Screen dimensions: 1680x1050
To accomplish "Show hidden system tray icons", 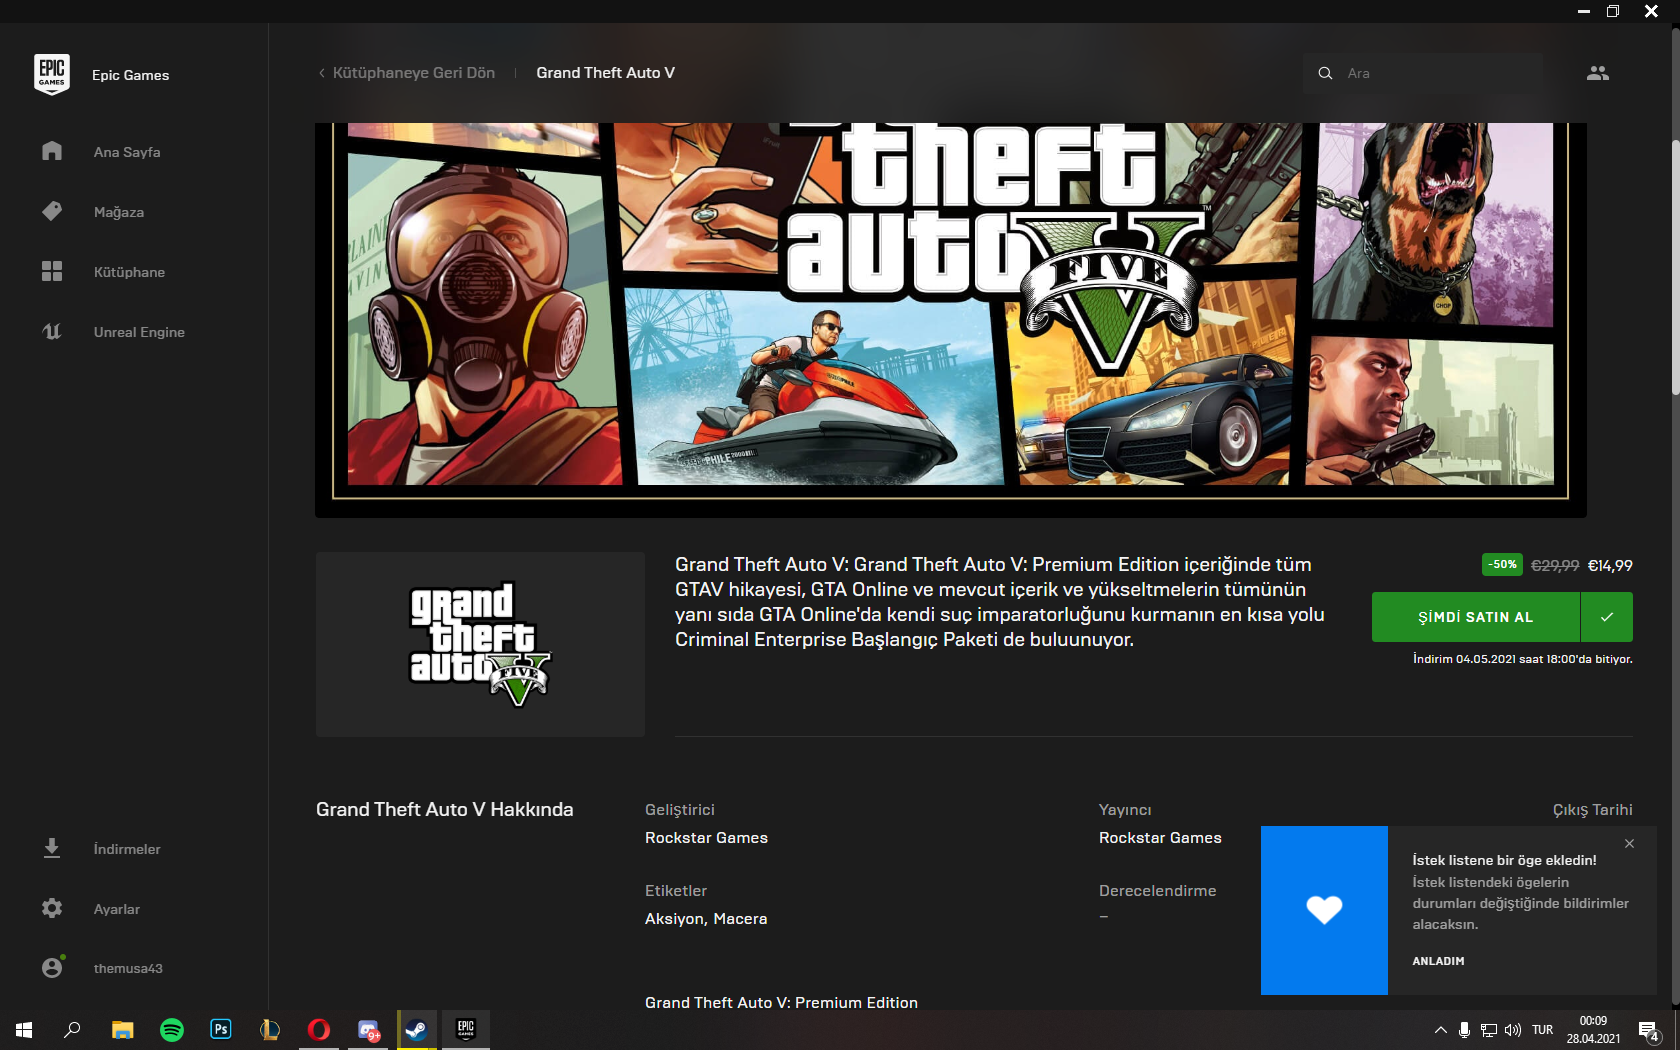I will point(1441,1030).
